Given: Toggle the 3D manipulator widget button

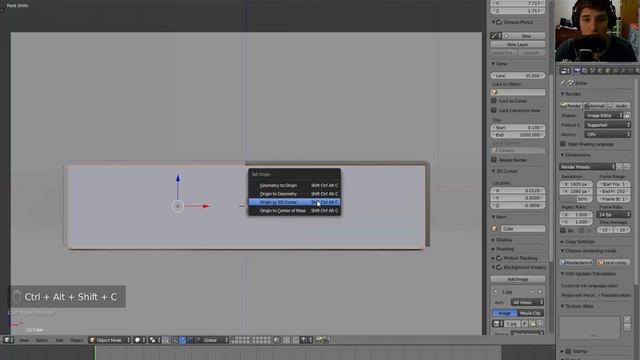Looking at the screenshot, I should (174, 340).
